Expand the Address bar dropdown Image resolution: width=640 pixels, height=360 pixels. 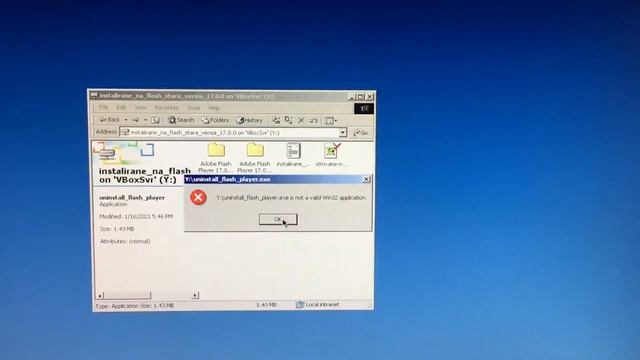click(343, 133)
